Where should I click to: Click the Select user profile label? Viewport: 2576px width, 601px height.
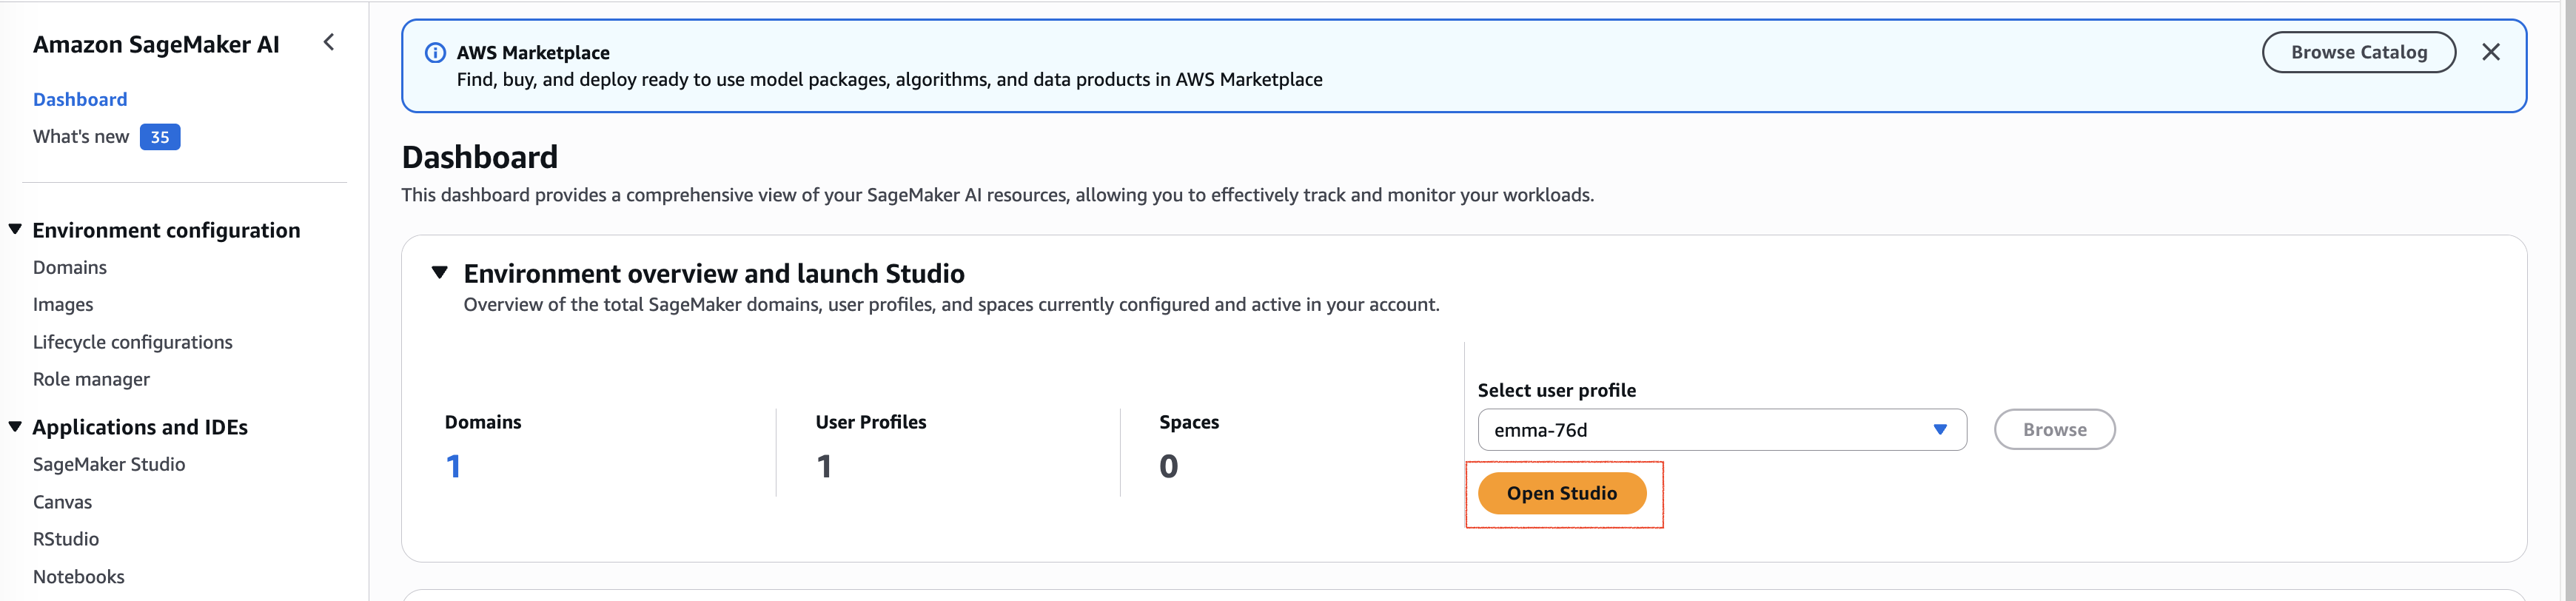coord(1556,390)
